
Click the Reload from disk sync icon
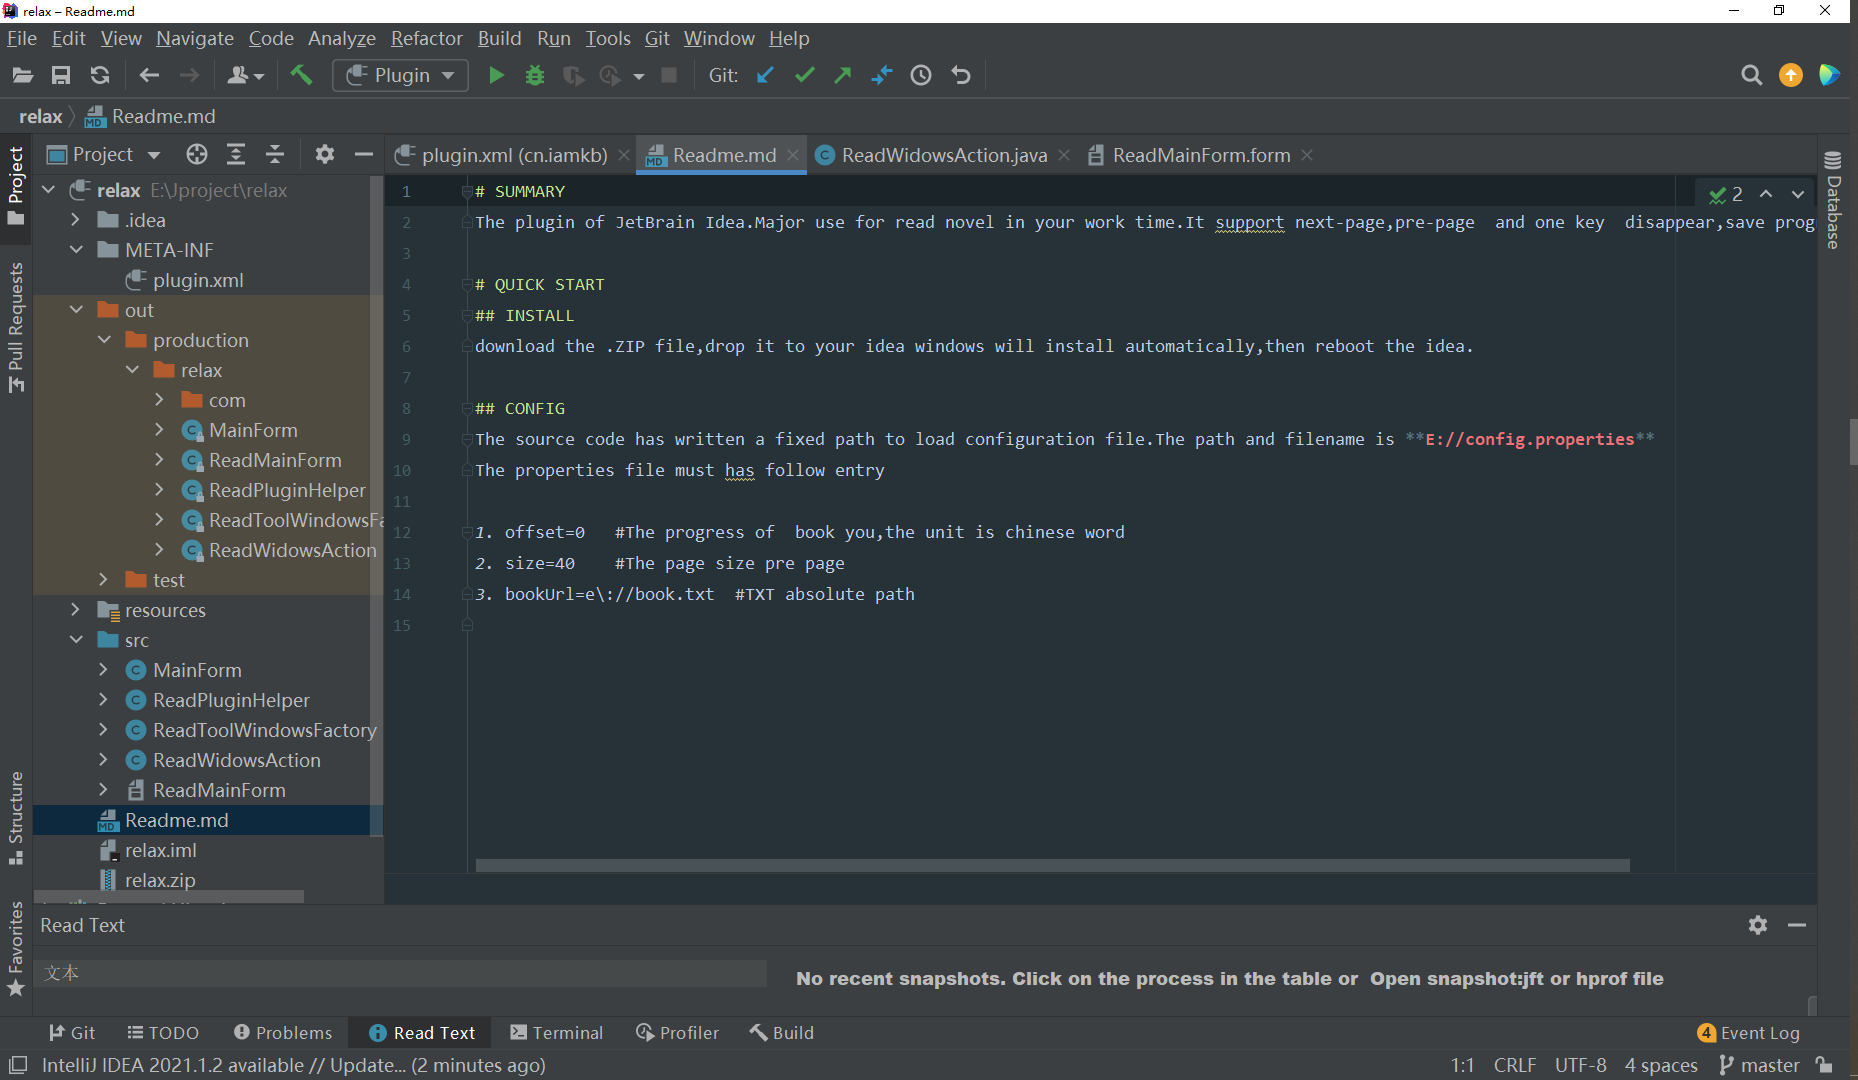click(x=99, y=75)
